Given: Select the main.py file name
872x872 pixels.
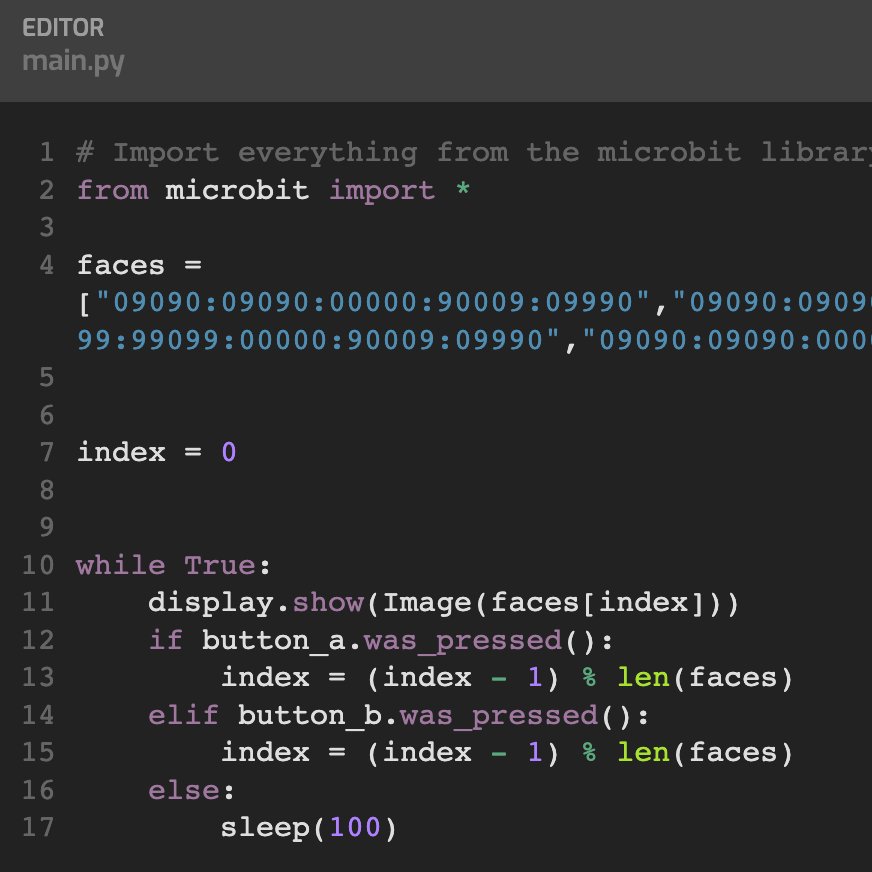Looking at the screenshot, I should tap(73, 61).
